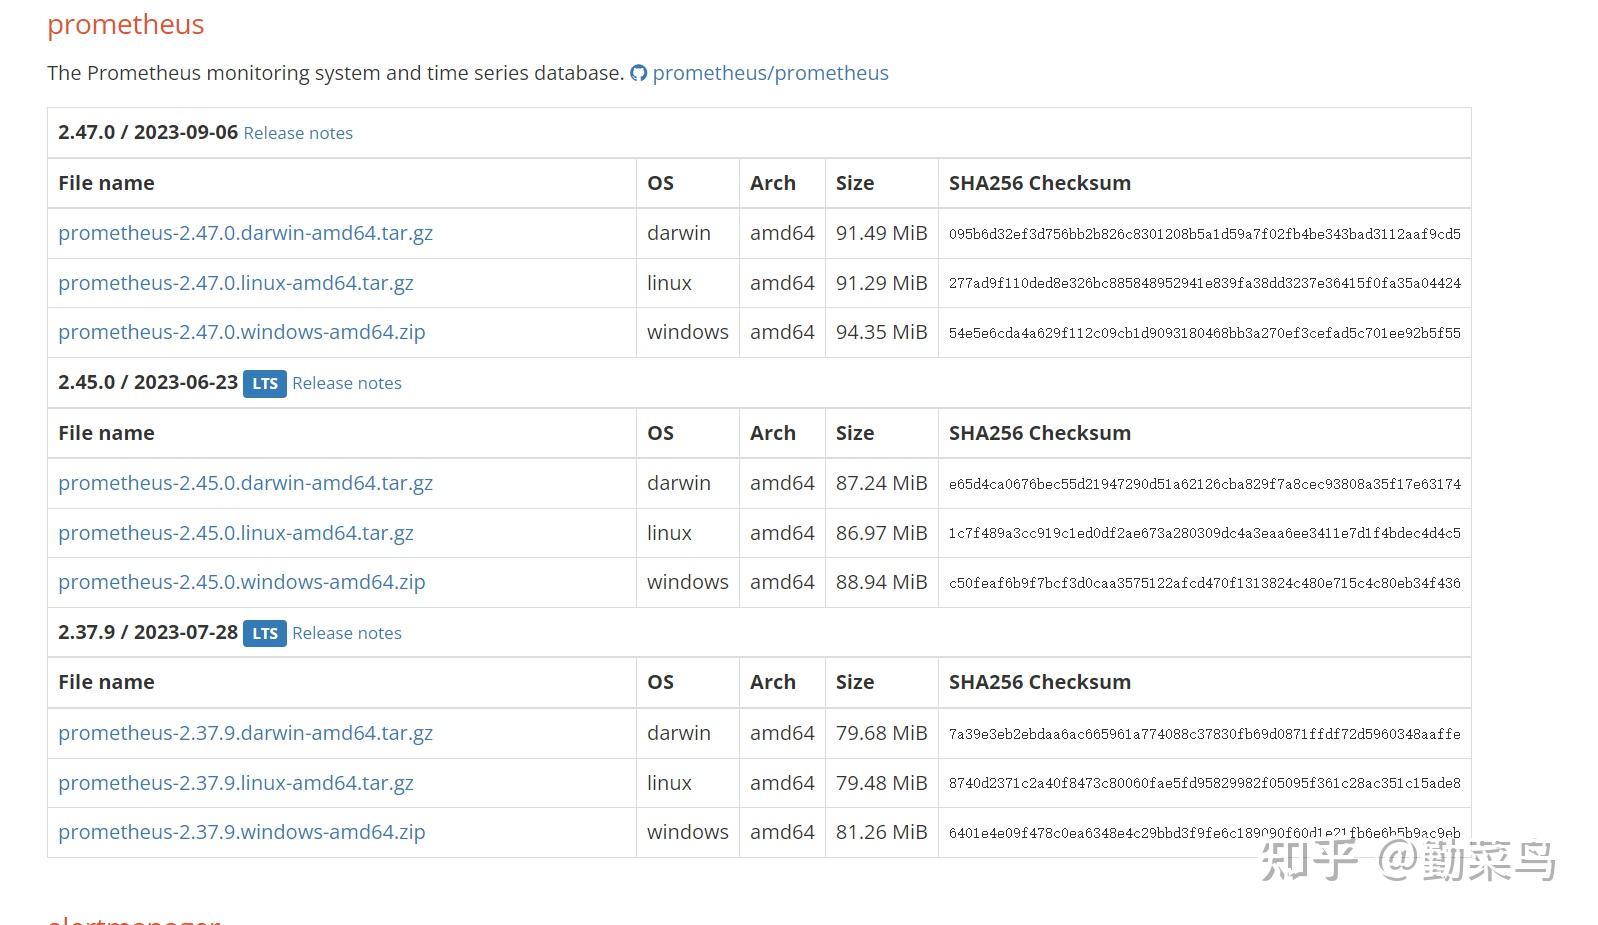Download prometheus-2.47.0.linux-amd64.tar.gz

coord(235,283)
